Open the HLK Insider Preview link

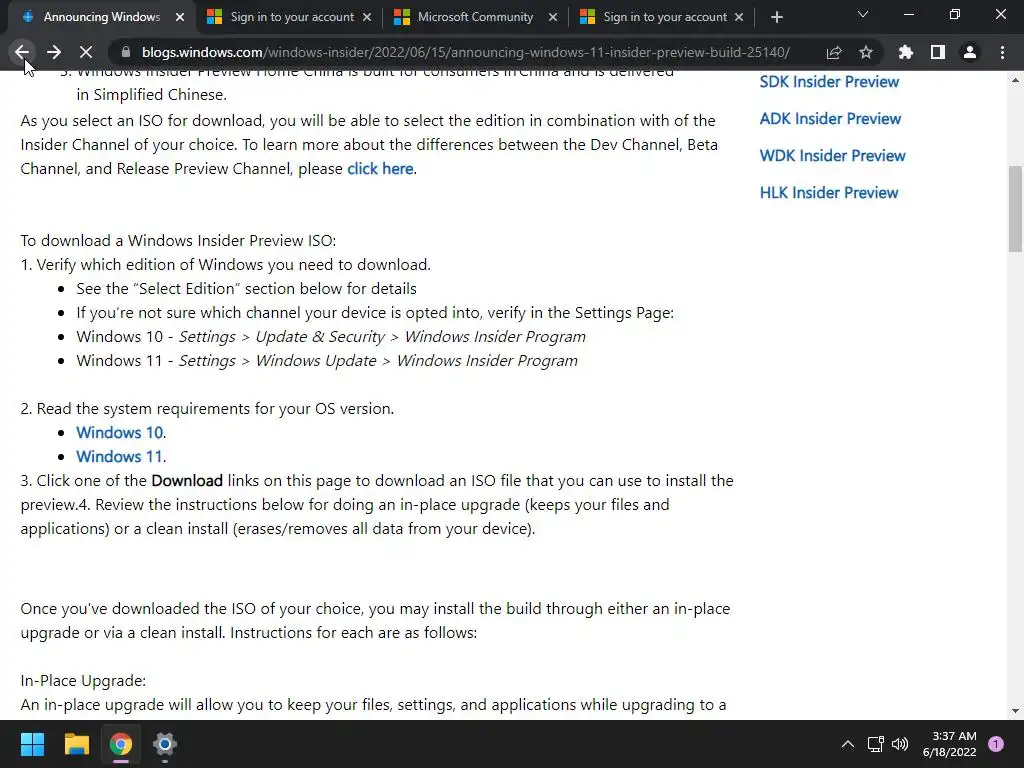pyautogui.click(x=829, y=193)
